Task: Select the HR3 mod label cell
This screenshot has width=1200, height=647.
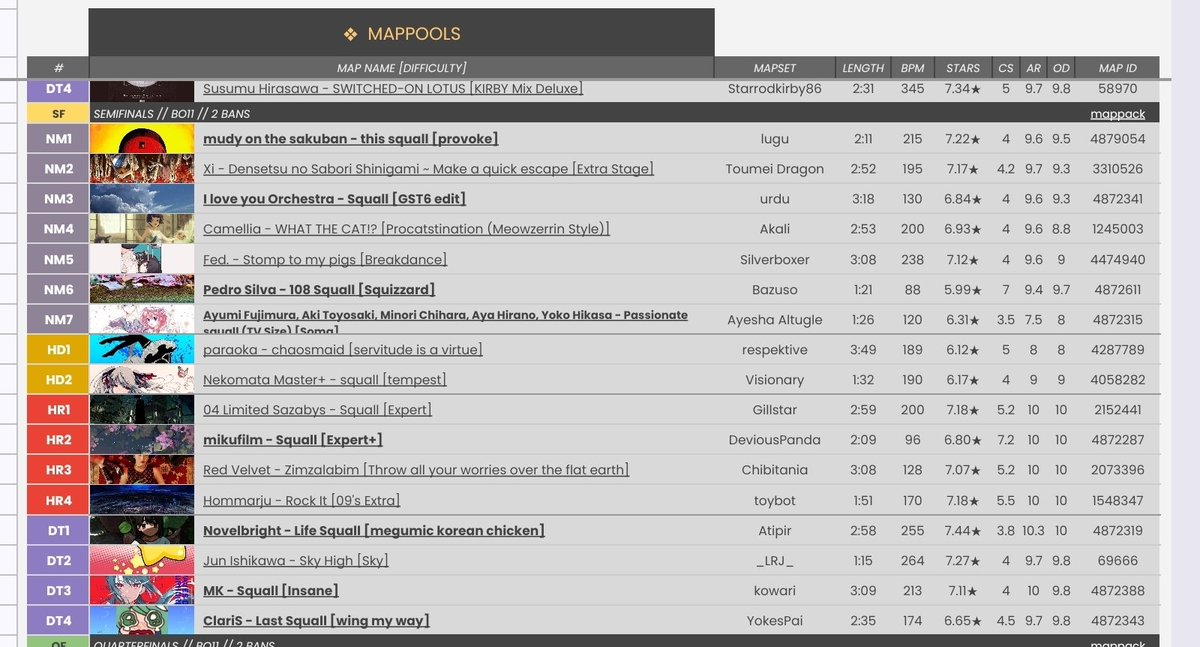Action: pyautogui.click(x=58, y=470)
